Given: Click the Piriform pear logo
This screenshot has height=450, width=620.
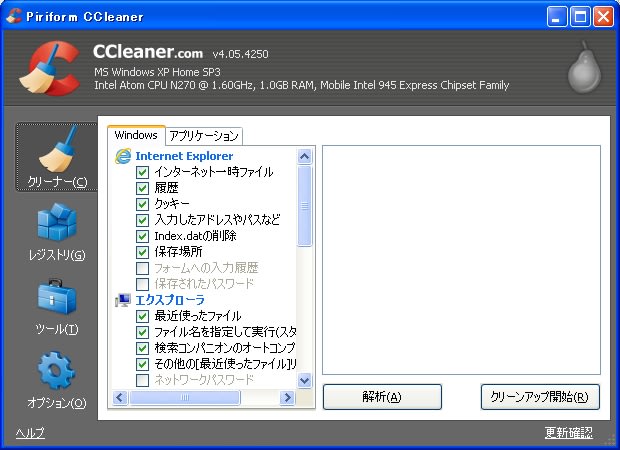Looking at the screenshot, I should point(584,67).
